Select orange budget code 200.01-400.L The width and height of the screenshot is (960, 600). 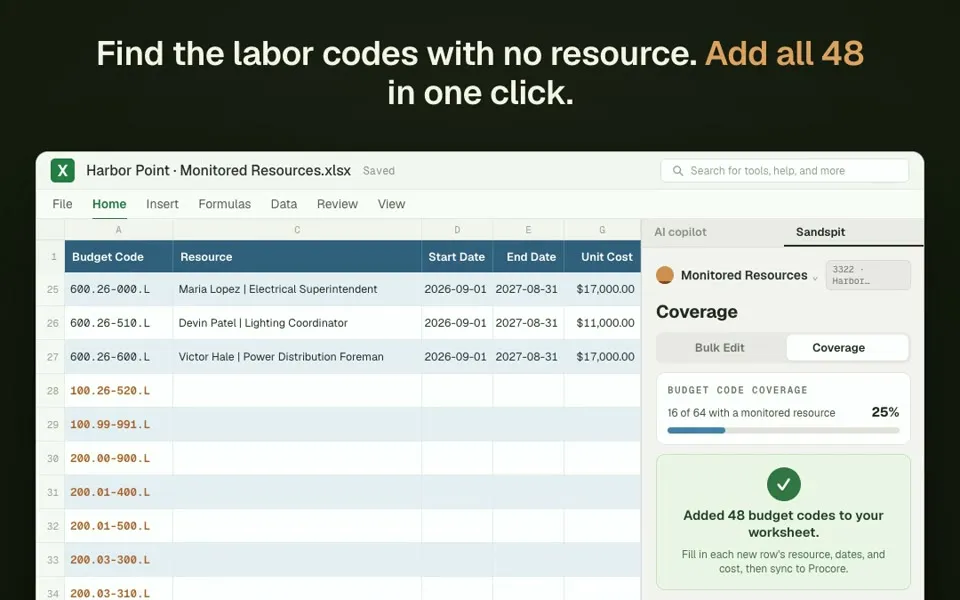(119, 492)
